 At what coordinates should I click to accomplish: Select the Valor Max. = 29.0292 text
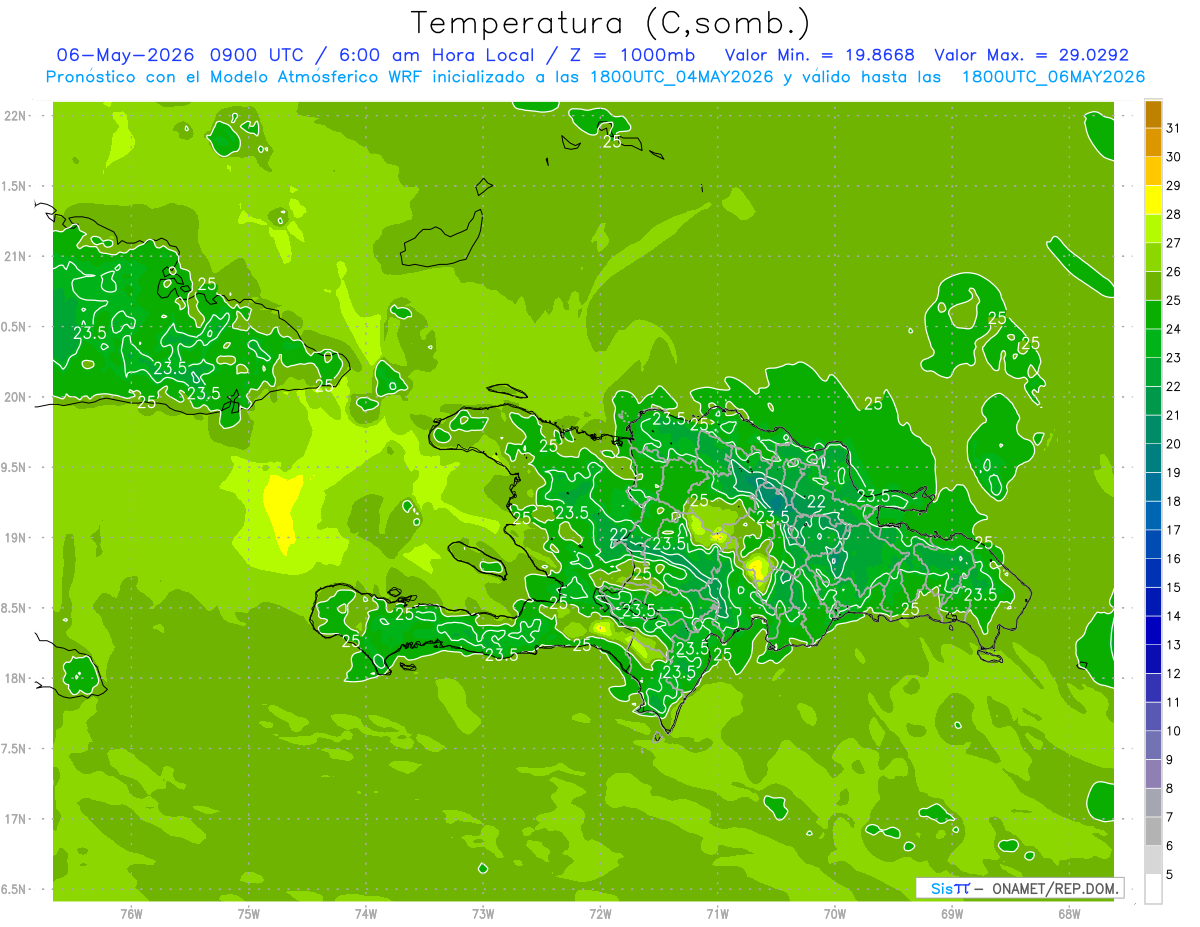[x=1031, y=55]
